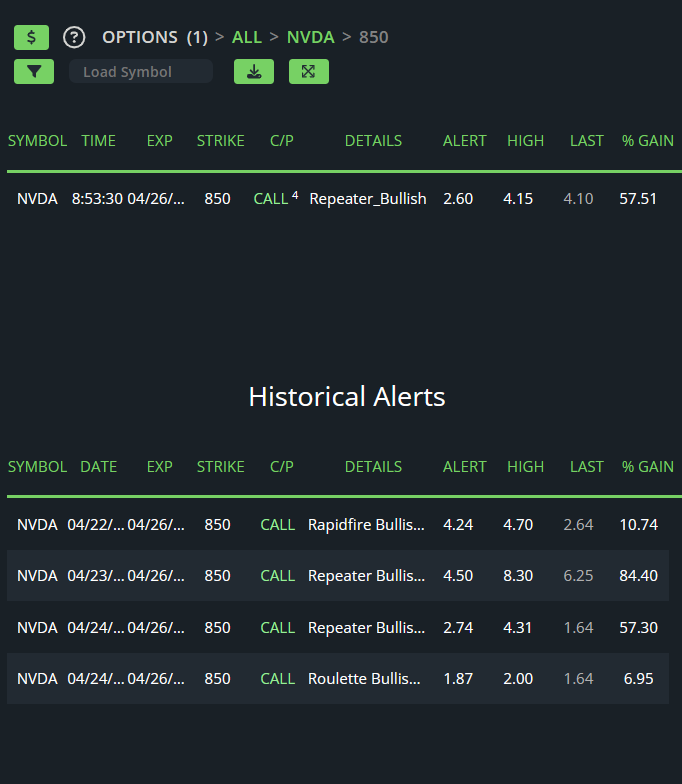Click the green dollar sign icon
This screenshot has height=784, width=682.
[32, 38]
